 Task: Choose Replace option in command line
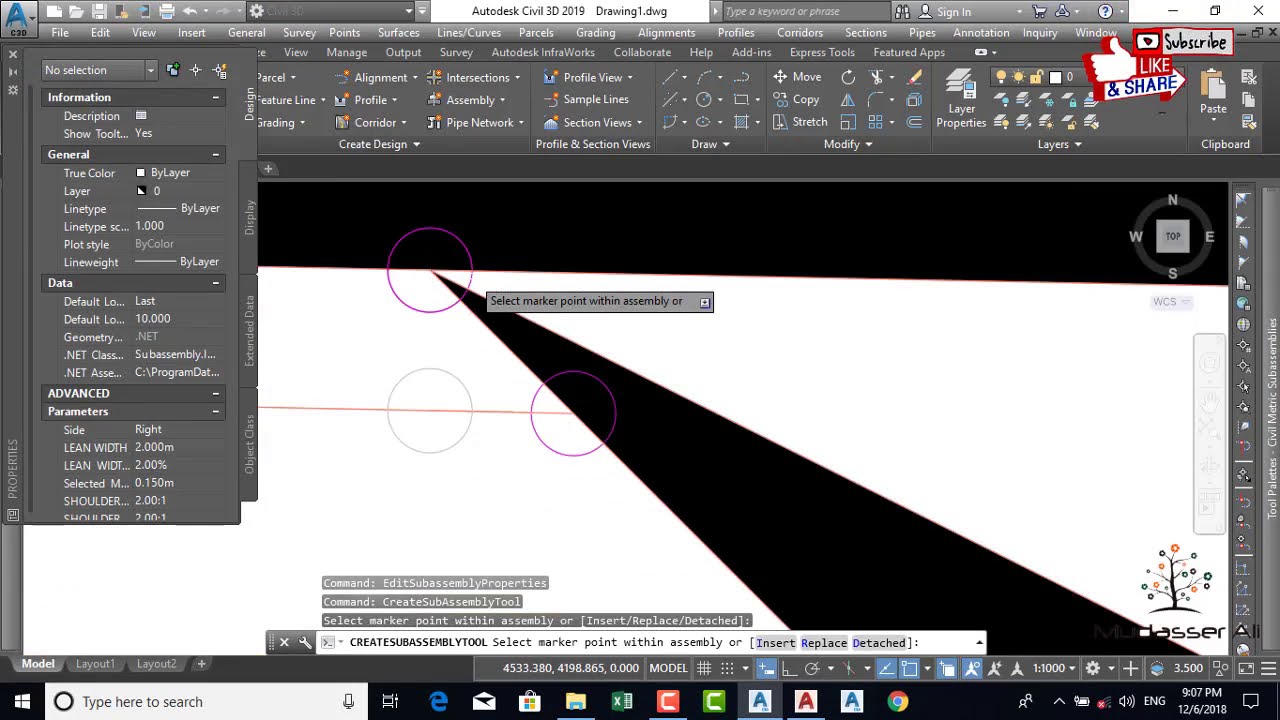pos(824,643)
